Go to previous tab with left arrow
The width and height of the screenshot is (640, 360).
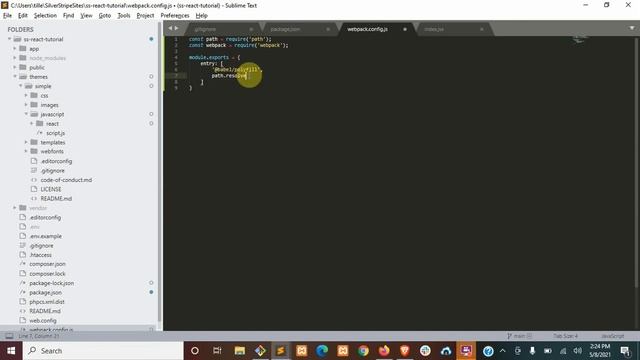coord(170,28)
